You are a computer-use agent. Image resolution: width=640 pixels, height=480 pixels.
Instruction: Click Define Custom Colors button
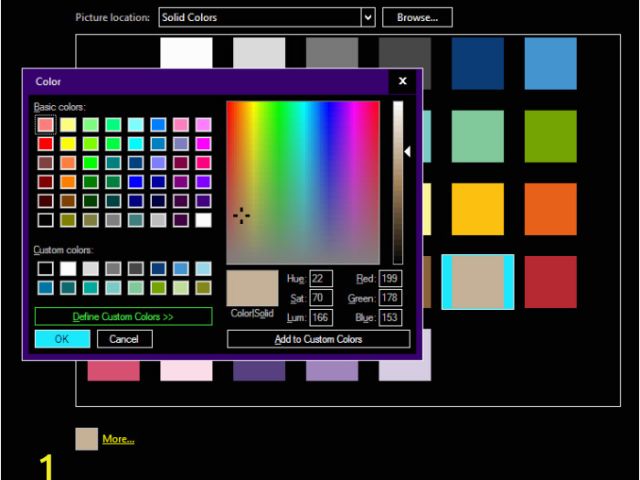123,316
